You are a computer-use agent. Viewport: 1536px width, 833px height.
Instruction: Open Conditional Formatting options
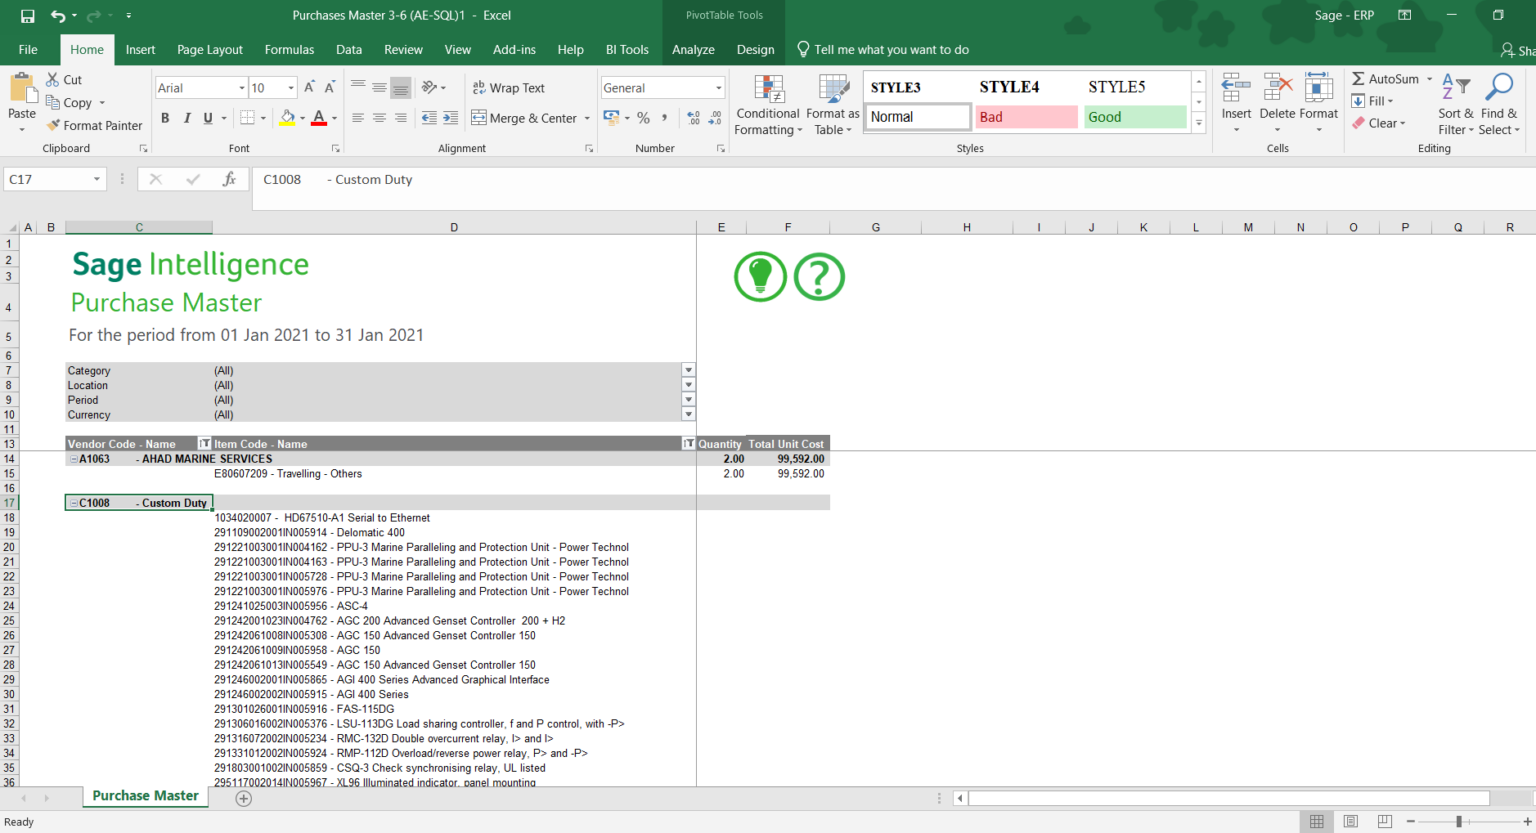[767, 104]
